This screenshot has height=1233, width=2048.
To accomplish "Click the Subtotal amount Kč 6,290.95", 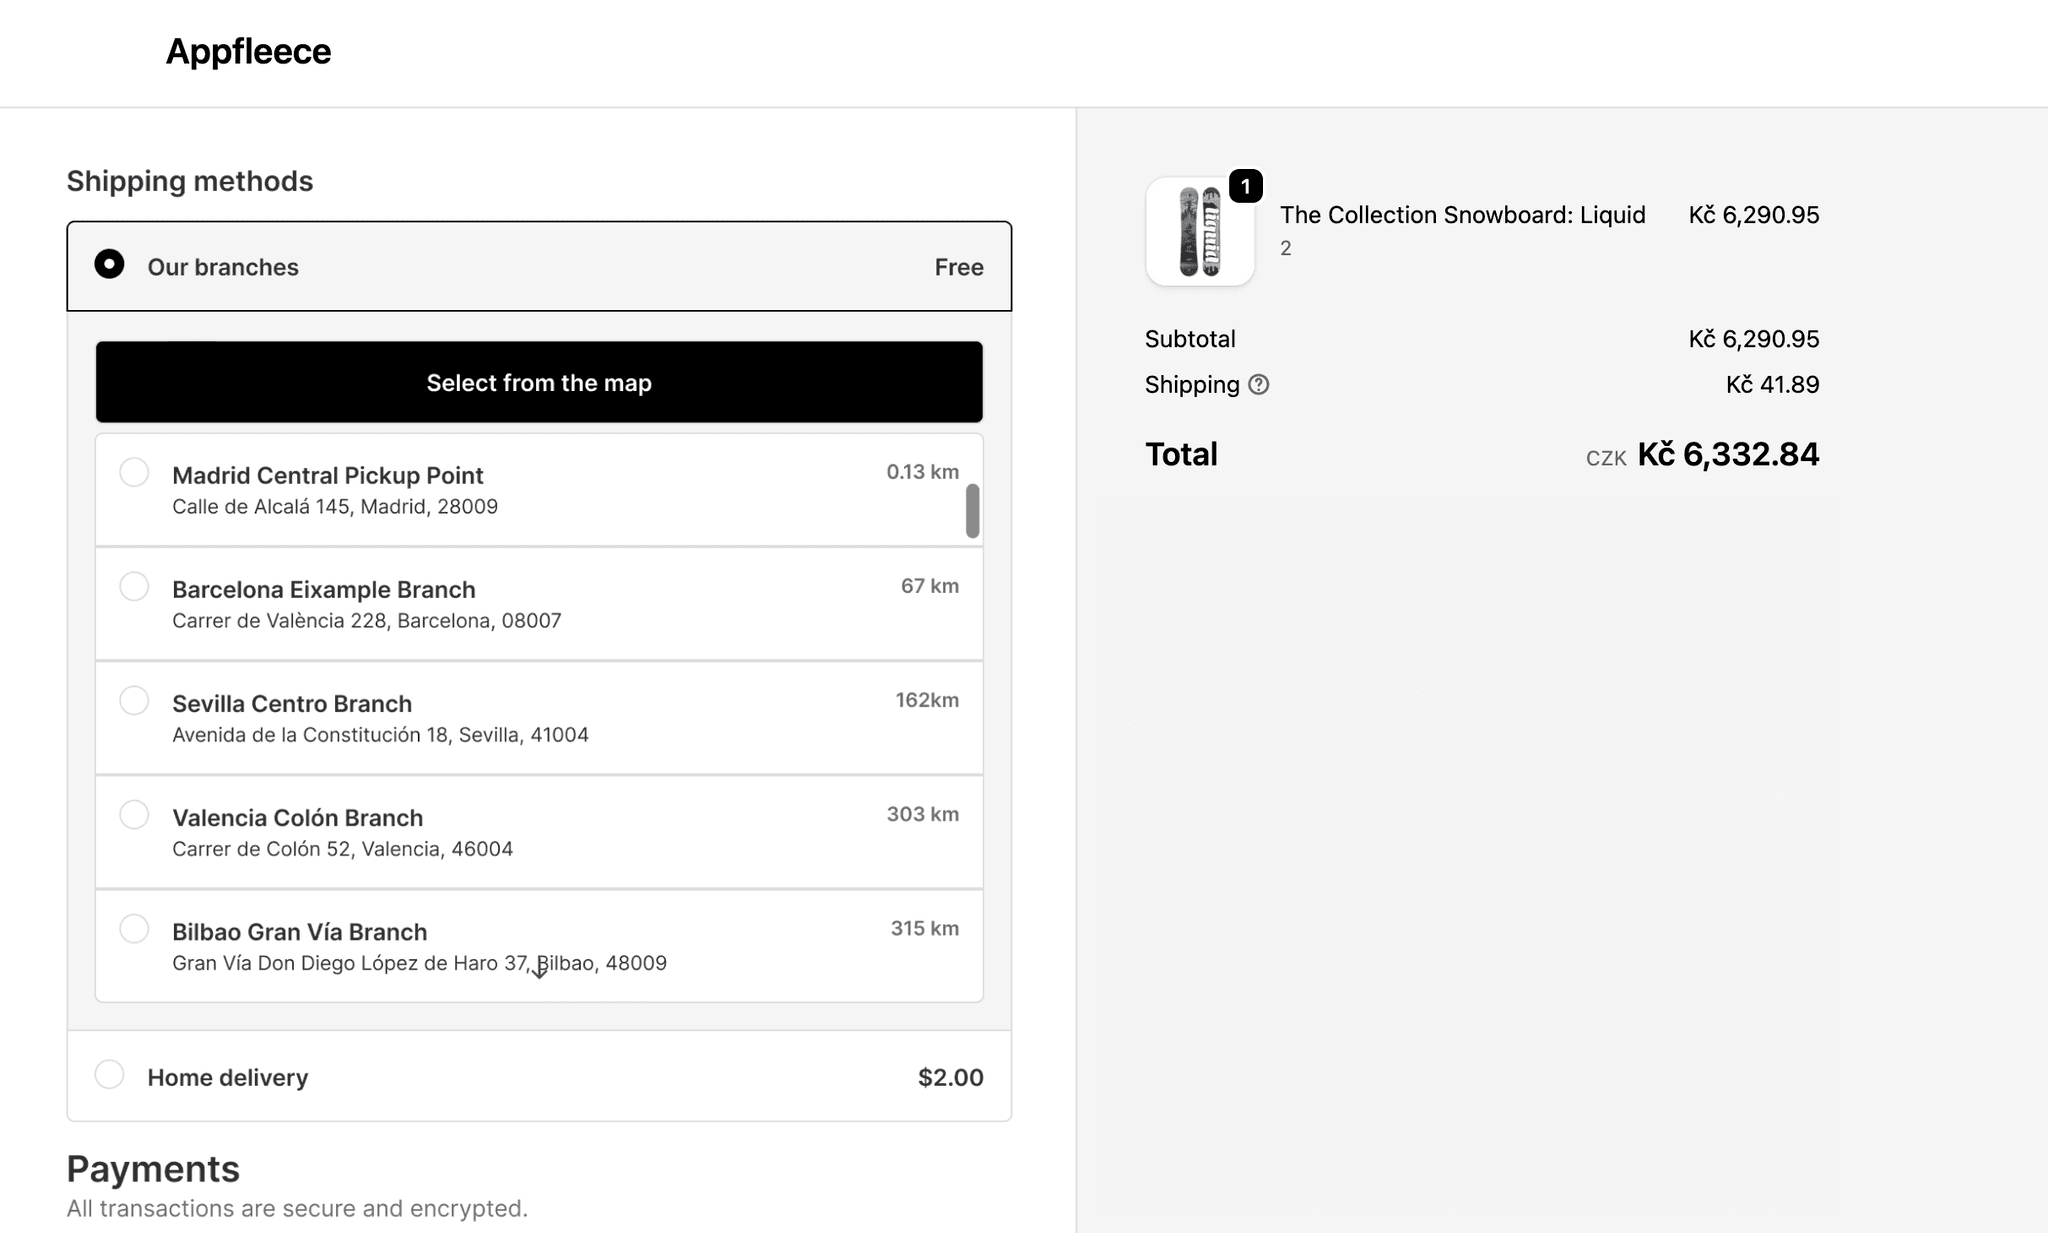I will (1754, 339).
